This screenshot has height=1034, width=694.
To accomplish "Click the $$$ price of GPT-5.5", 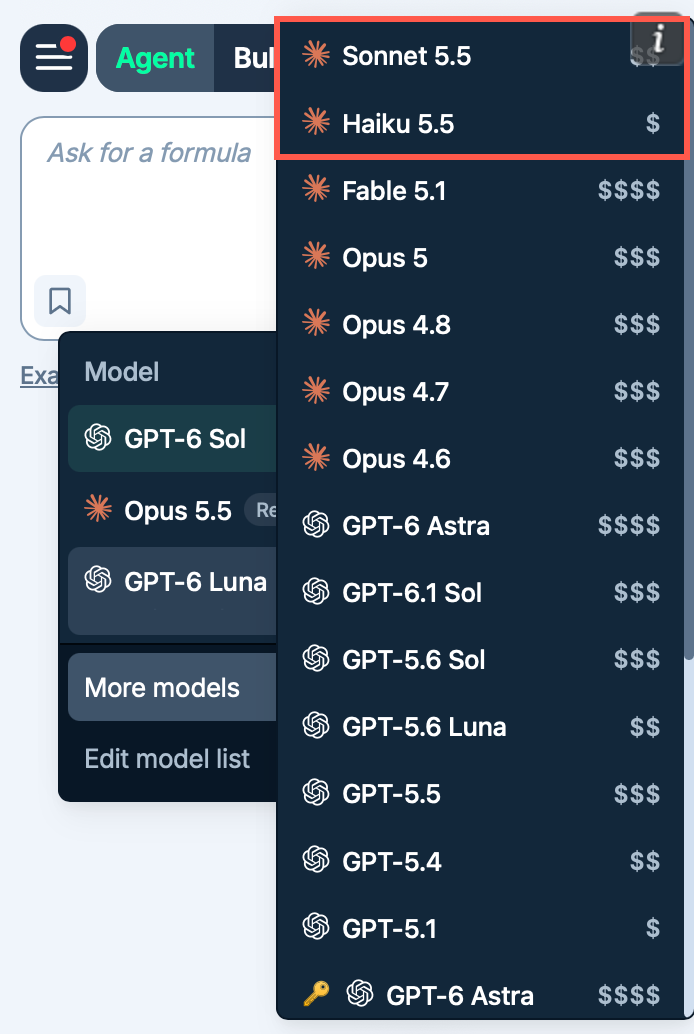I will coord(637,794).
